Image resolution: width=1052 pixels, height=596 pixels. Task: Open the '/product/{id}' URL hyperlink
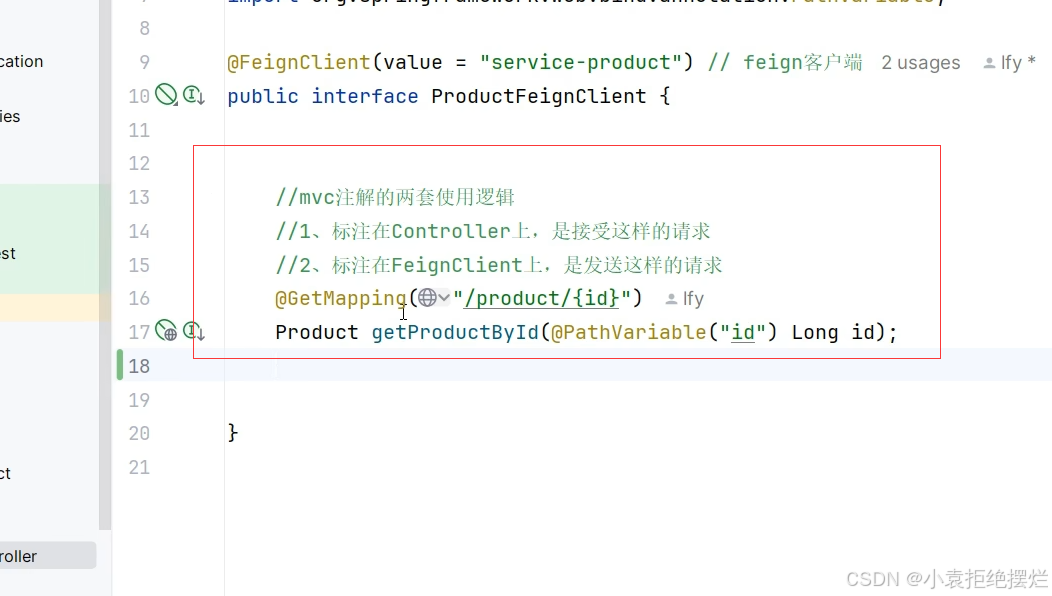pos(540,298)
